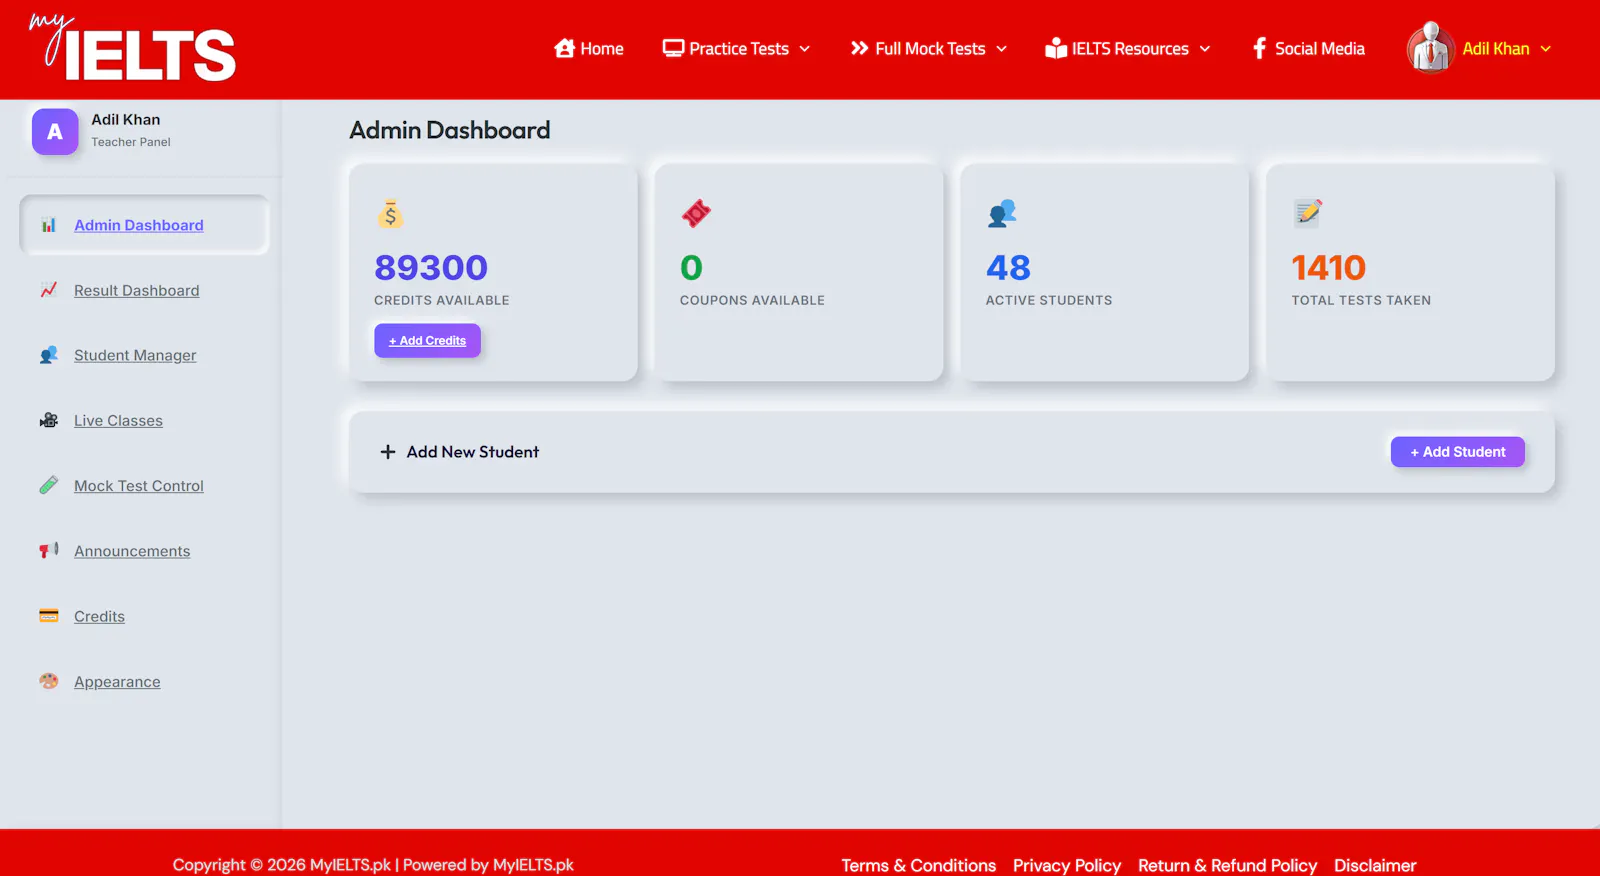Click the IELTS Resources book reader icon

1056,48
